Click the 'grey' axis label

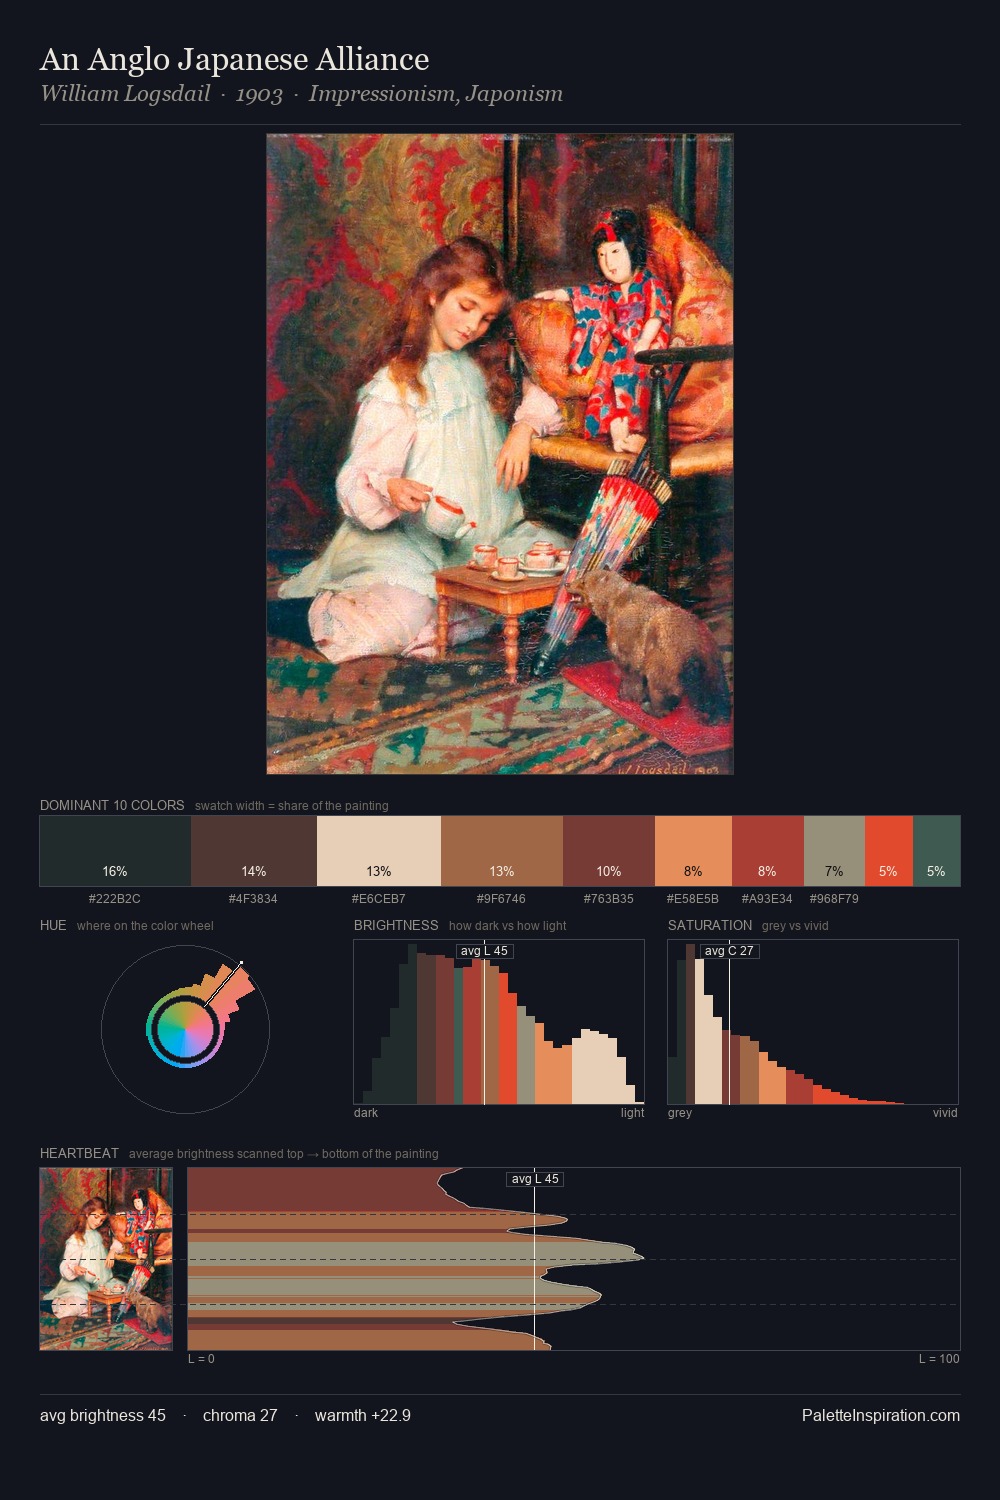(x=680, y=1113)
